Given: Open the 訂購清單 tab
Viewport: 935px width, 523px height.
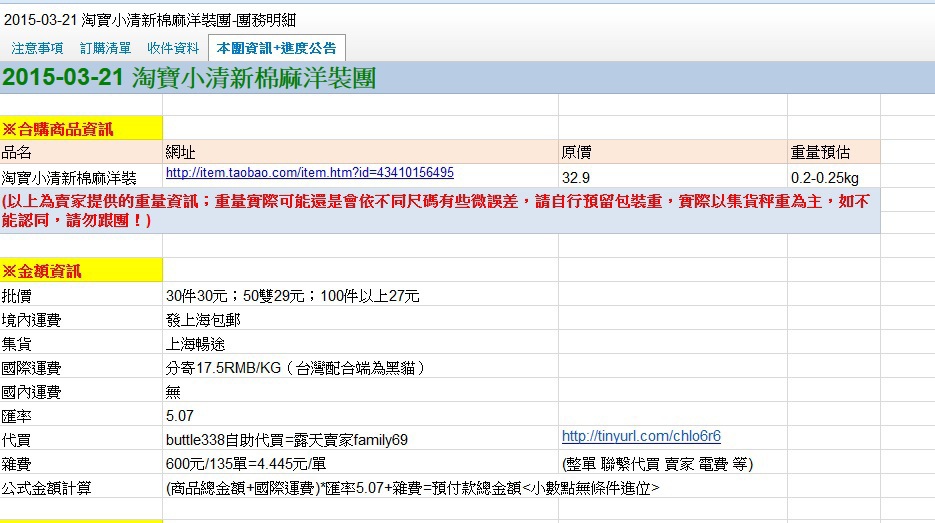Looking at the screenshot, I should tap(106, 48).
